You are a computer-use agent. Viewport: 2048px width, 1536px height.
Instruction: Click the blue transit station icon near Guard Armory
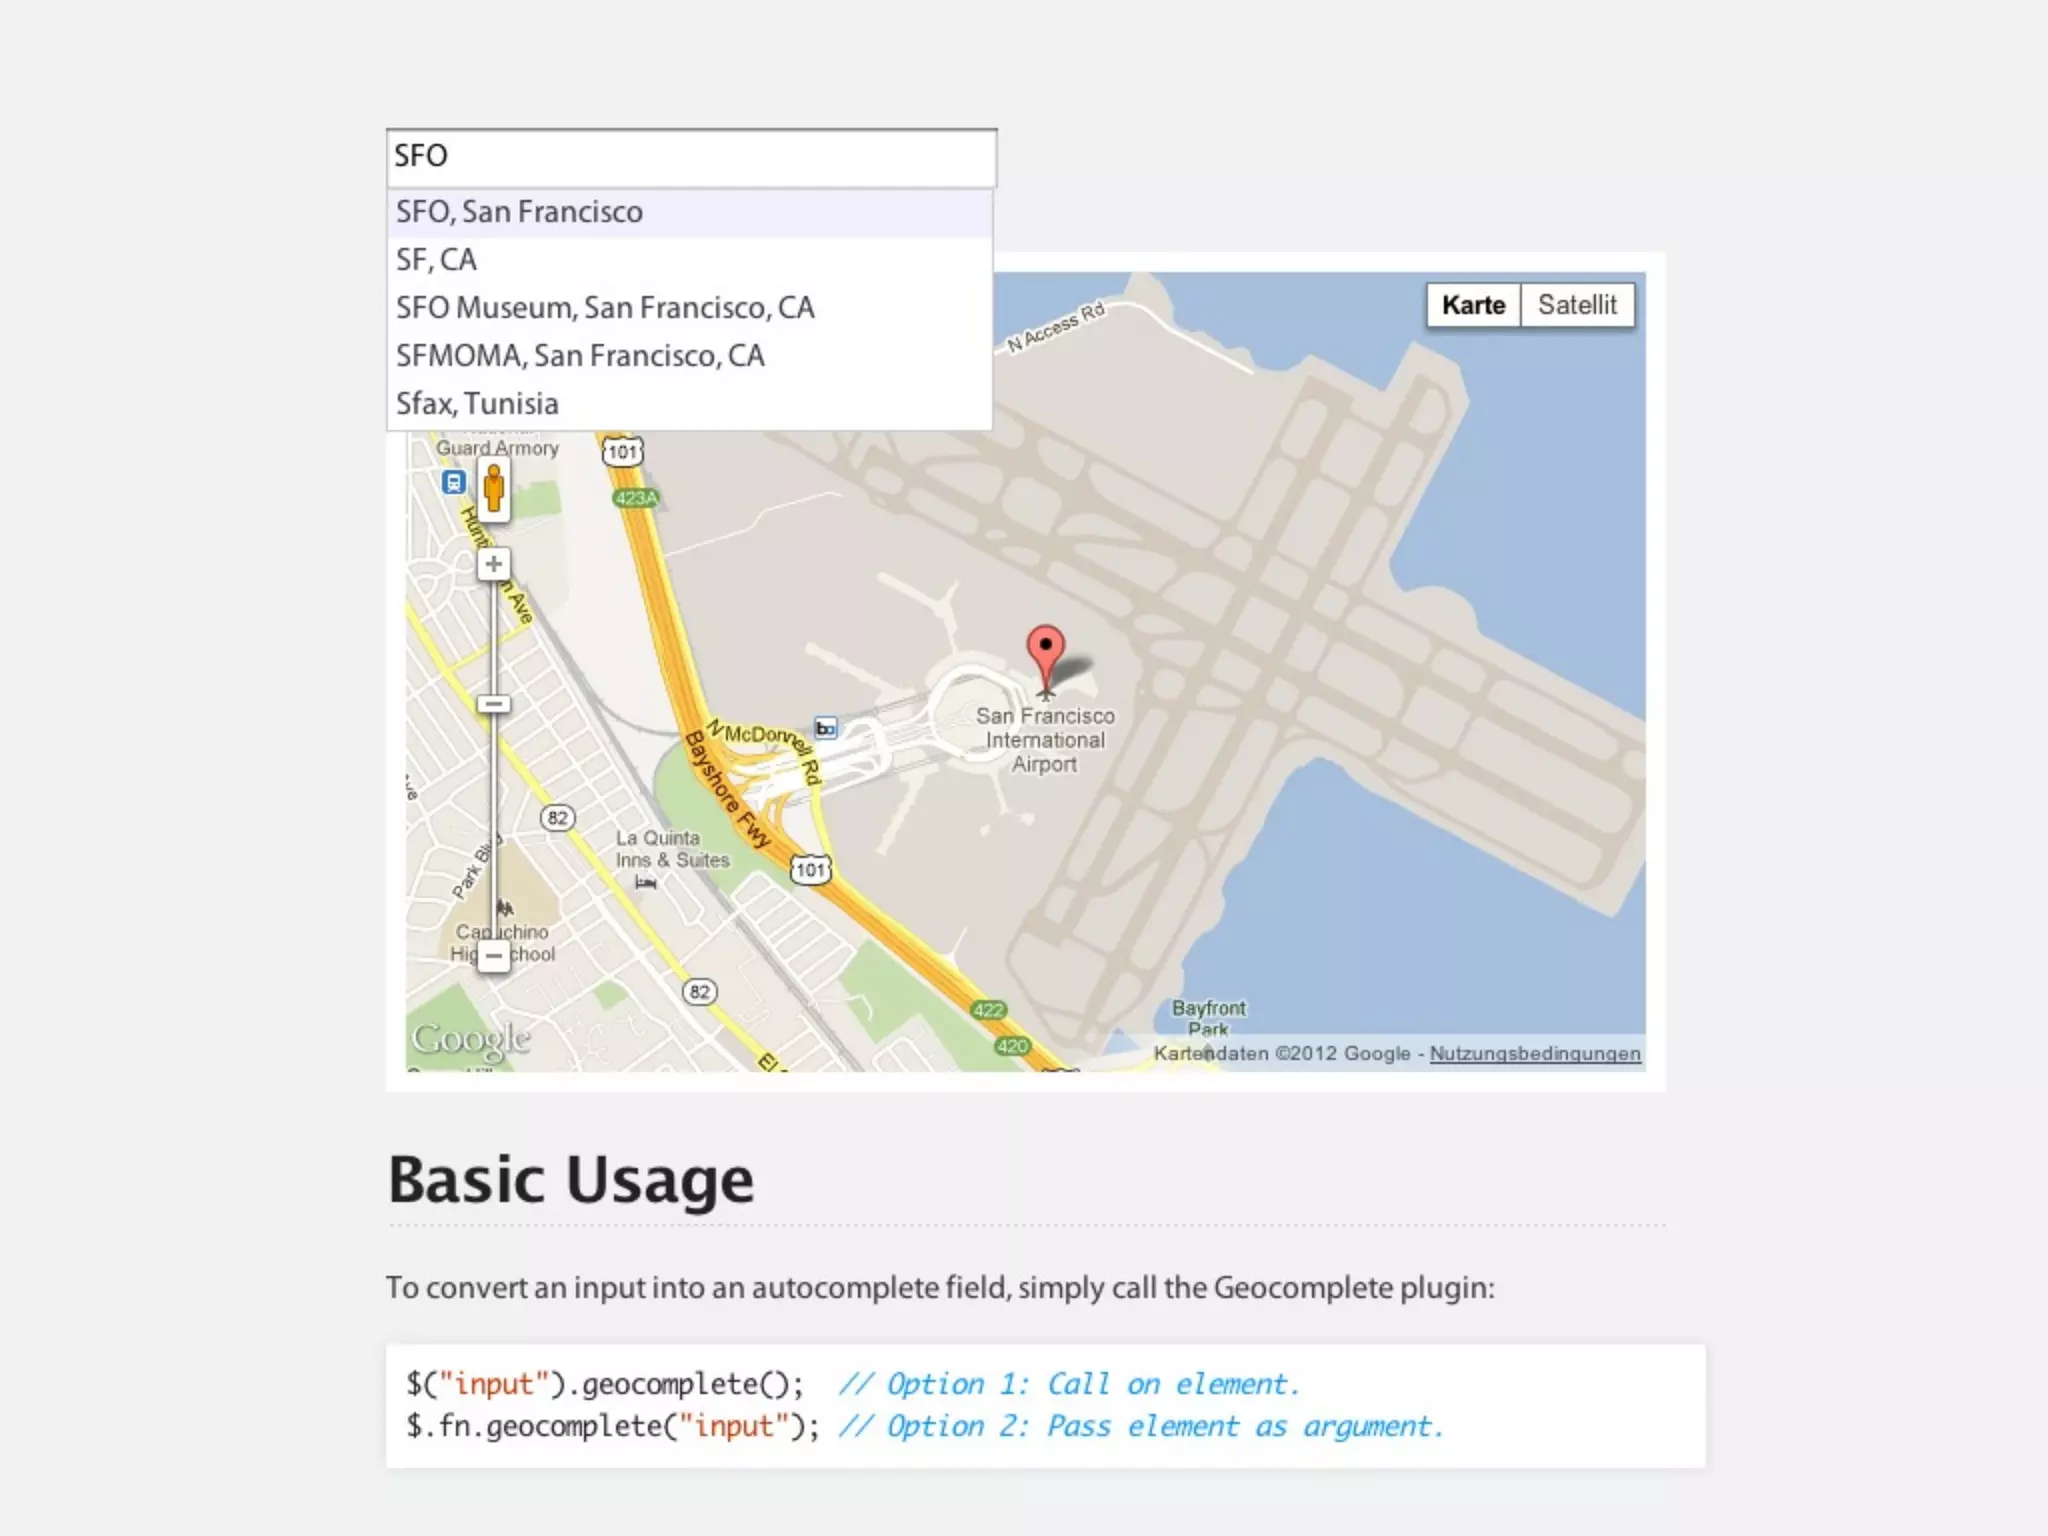point(453,483)
